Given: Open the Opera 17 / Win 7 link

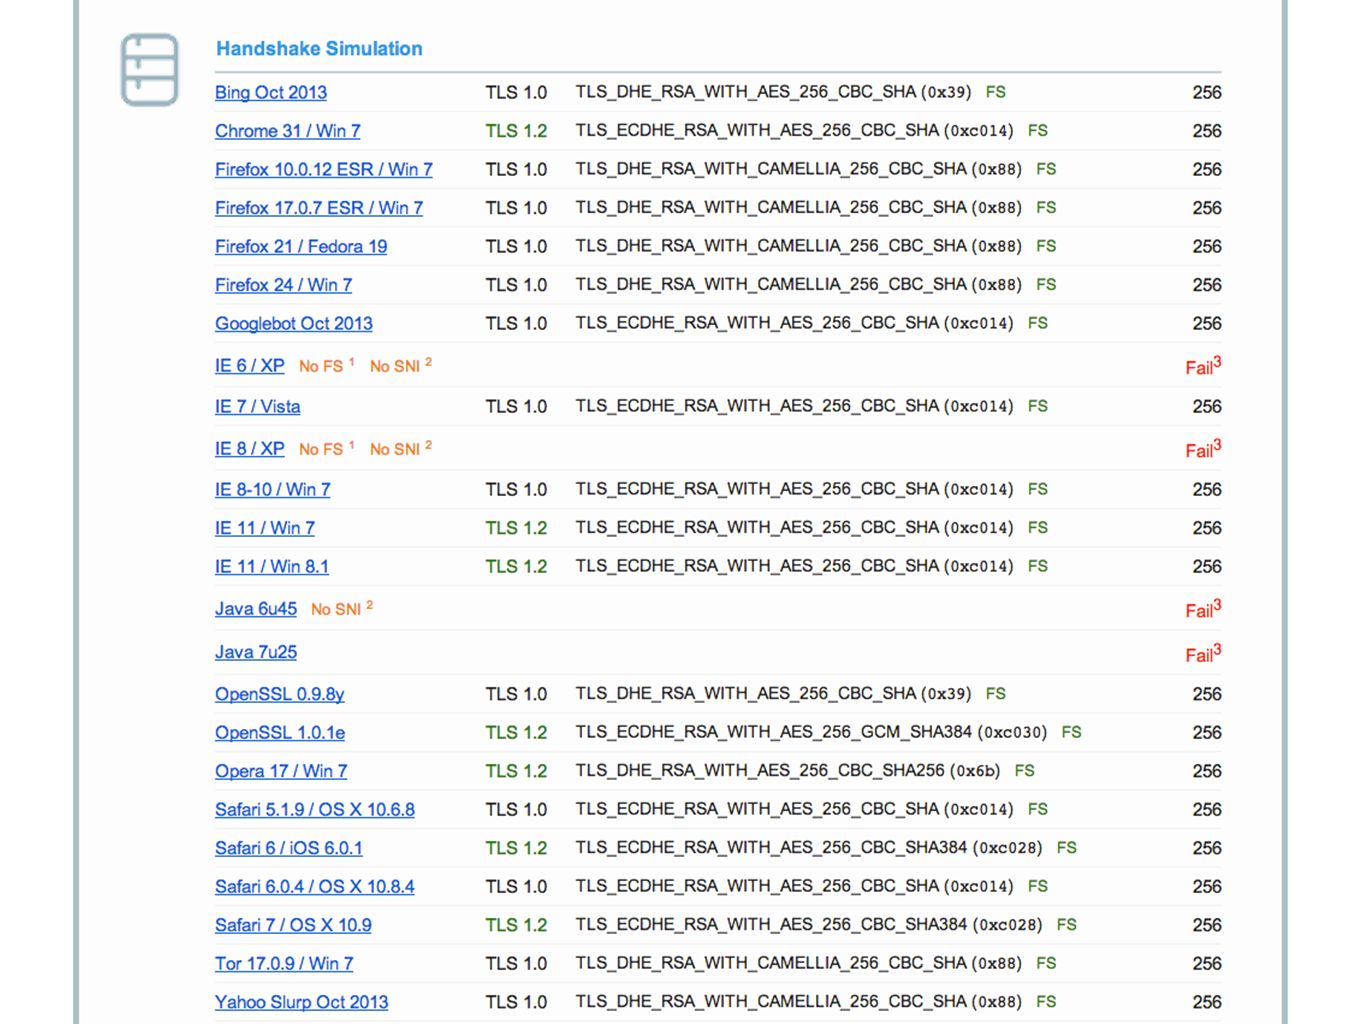Looking at the screenshot, I should coord(281,771).
